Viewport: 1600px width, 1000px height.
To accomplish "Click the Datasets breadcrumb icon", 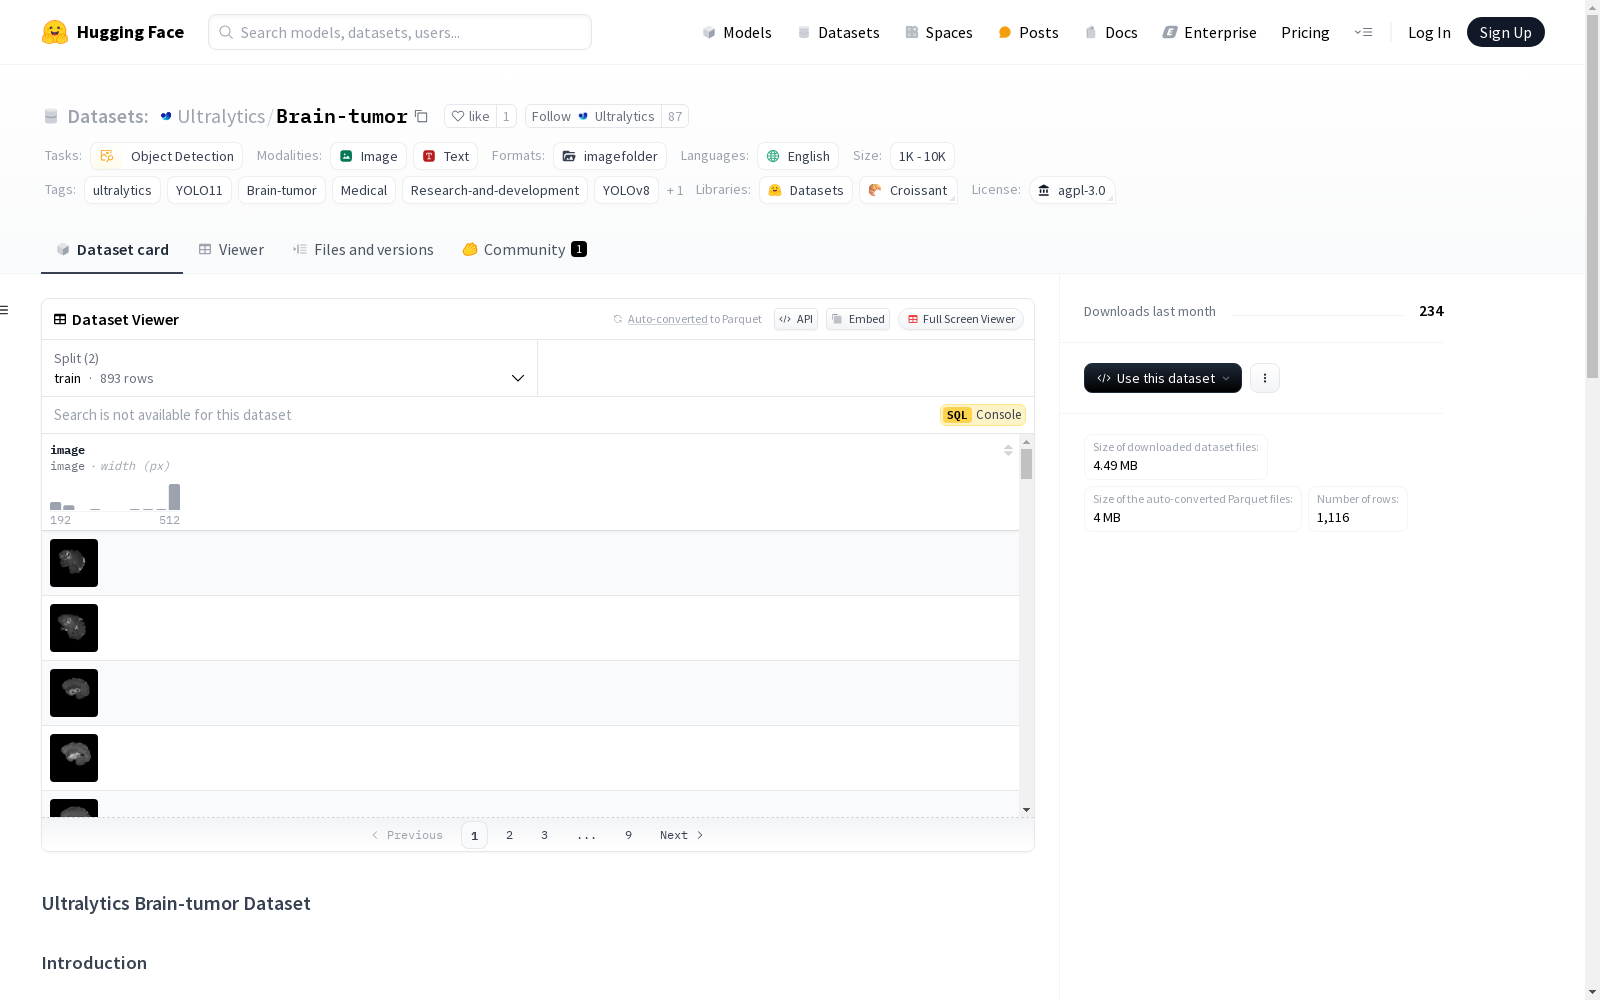I will point(51,117).
